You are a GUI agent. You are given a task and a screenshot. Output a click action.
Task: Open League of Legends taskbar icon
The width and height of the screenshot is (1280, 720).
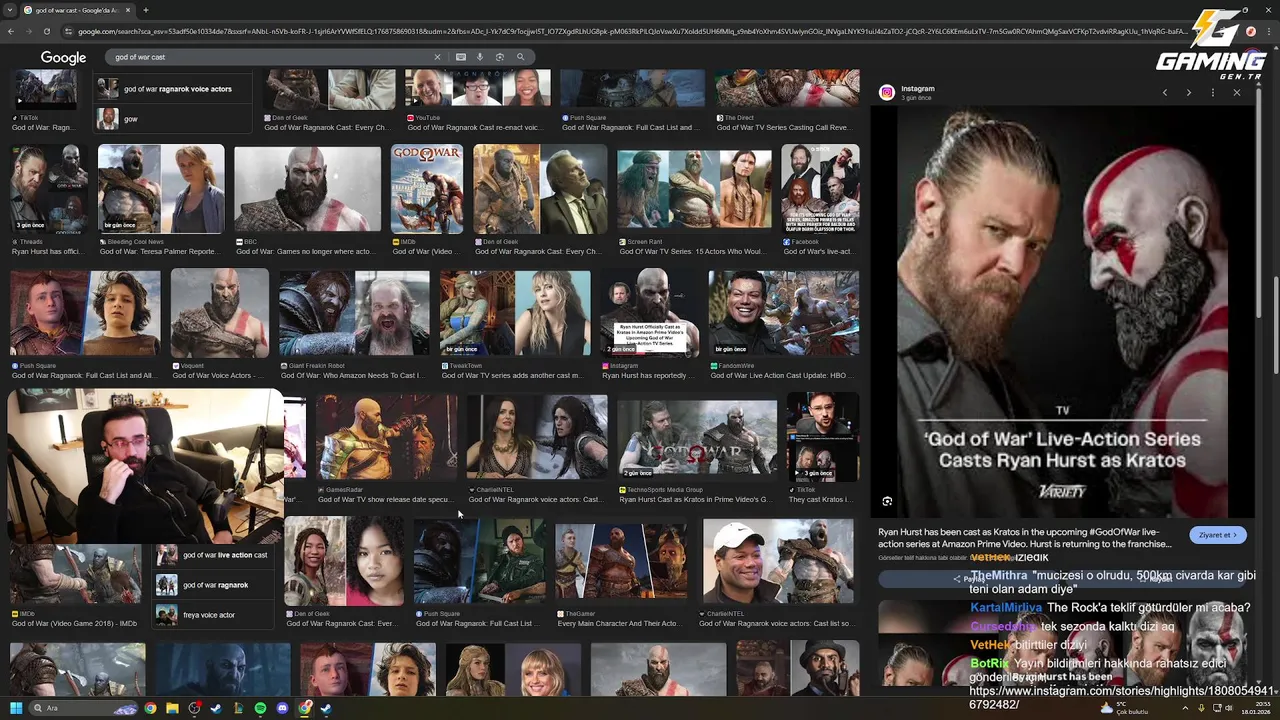click(x=238, y=708)
